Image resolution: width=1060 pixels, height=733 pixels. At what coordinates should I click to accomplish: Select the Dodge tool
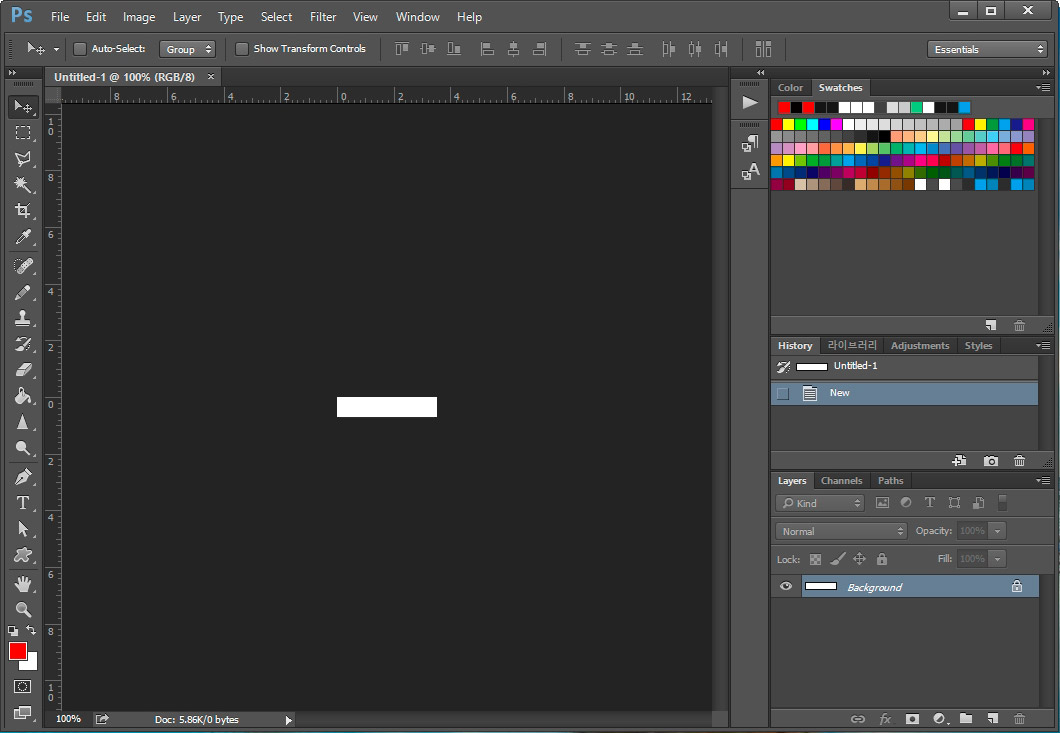pos(23,448)
